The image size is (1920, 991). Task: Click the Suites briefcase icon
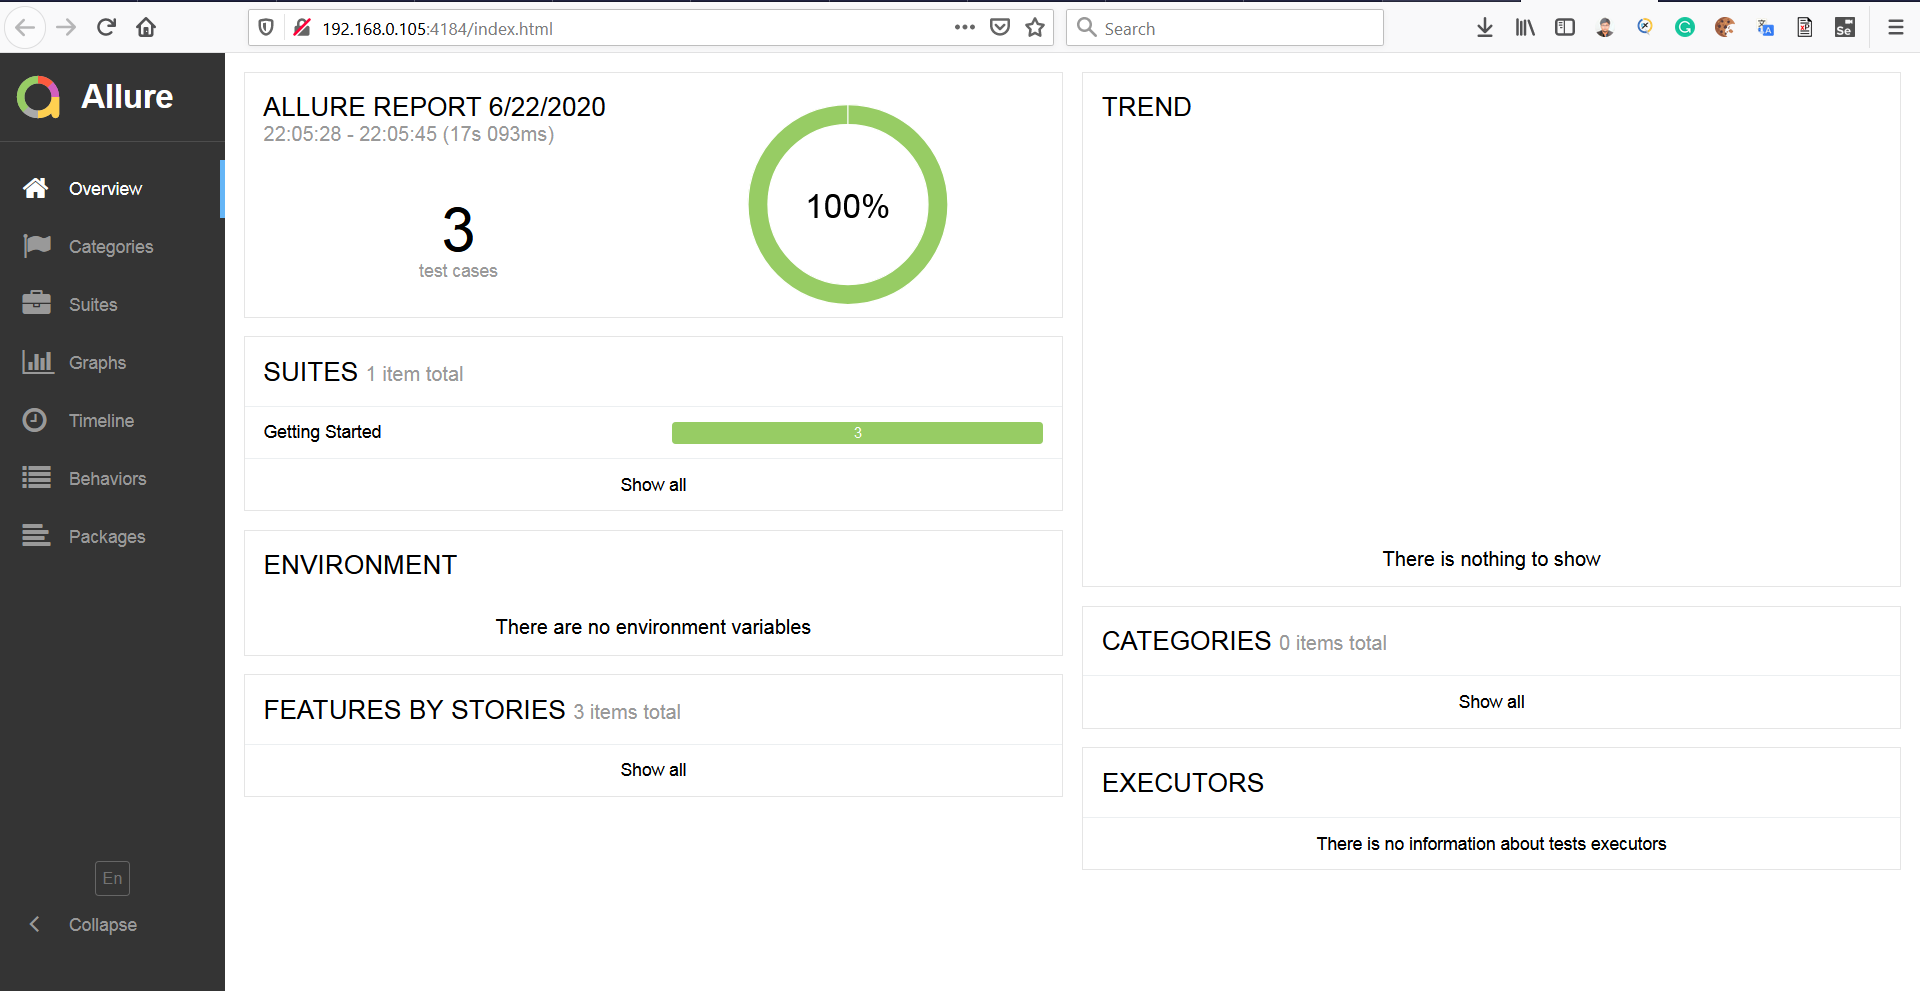37,303
